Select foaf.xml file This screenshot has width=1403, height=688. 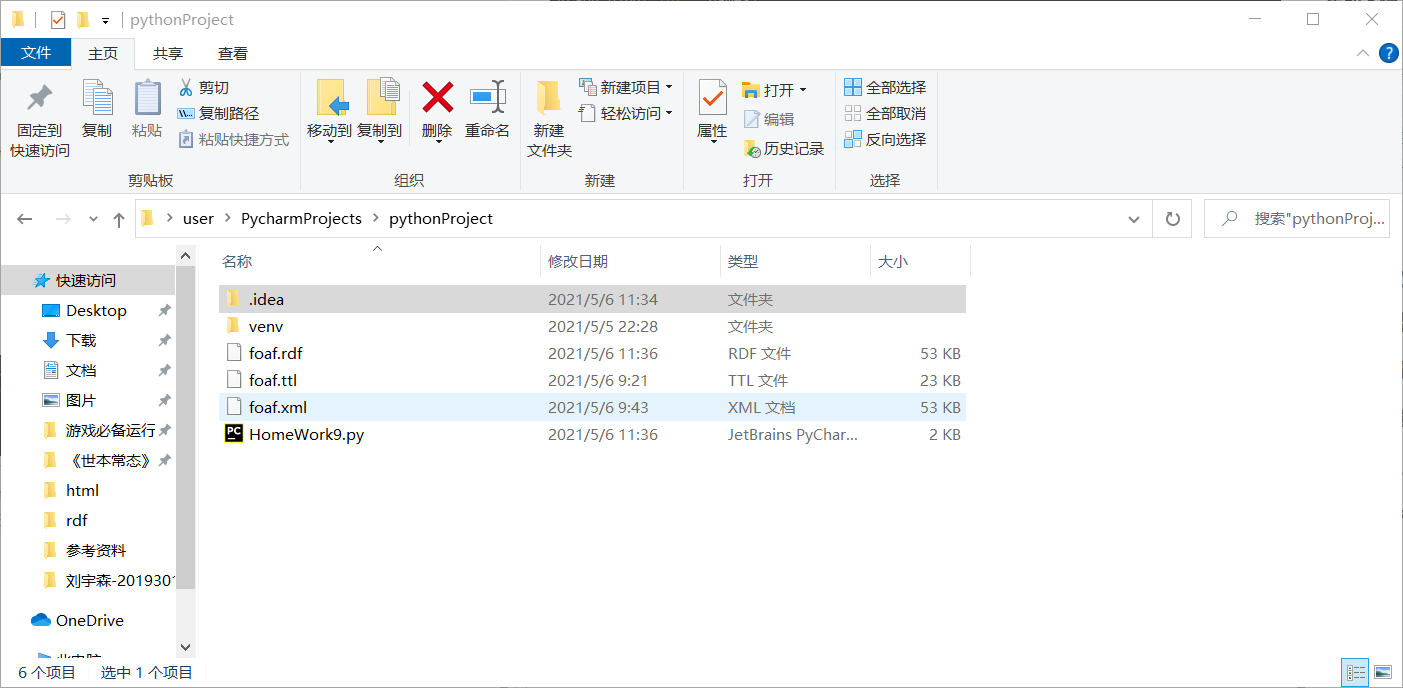point(592,407)
